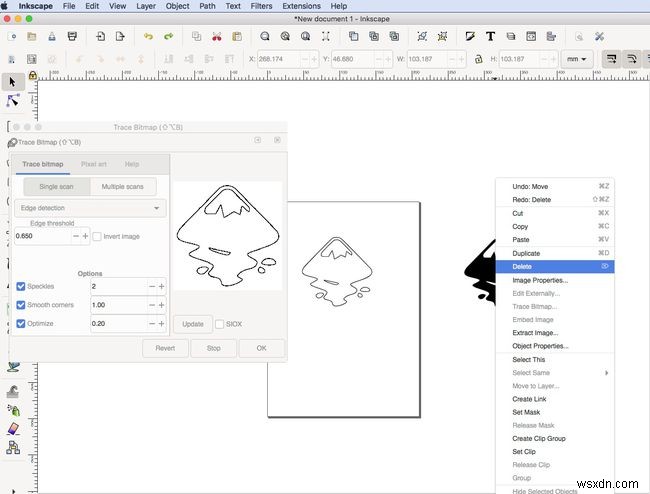Zoom to fit selection icon
This screenshot has height=494, width=650.
[x=265, y=36]
